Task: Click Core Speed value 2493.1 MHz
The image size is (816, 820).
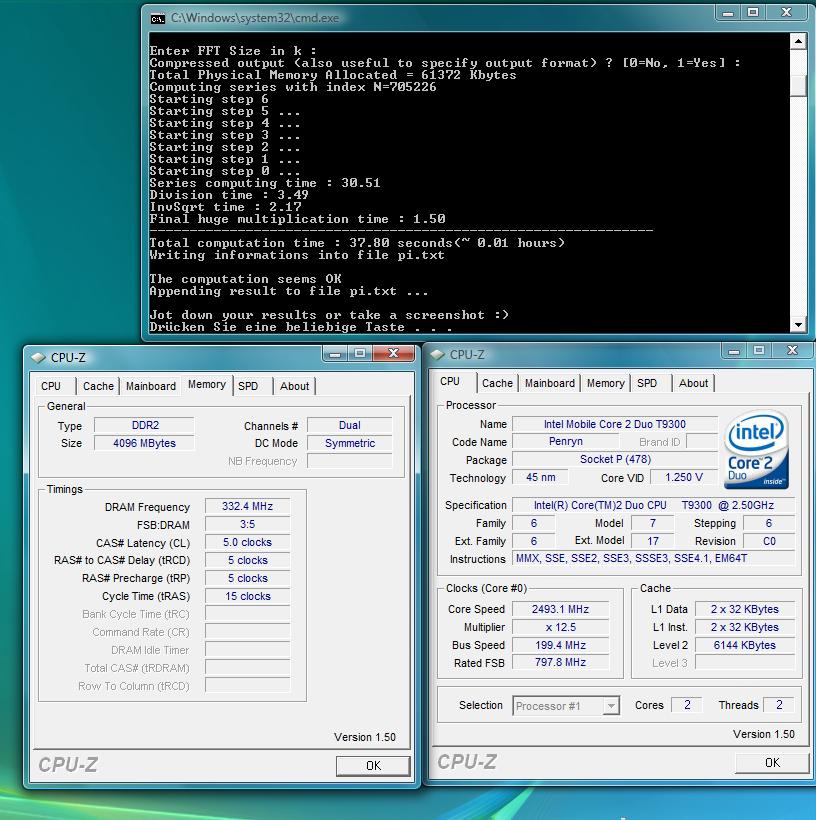Action: coord(560,609)
